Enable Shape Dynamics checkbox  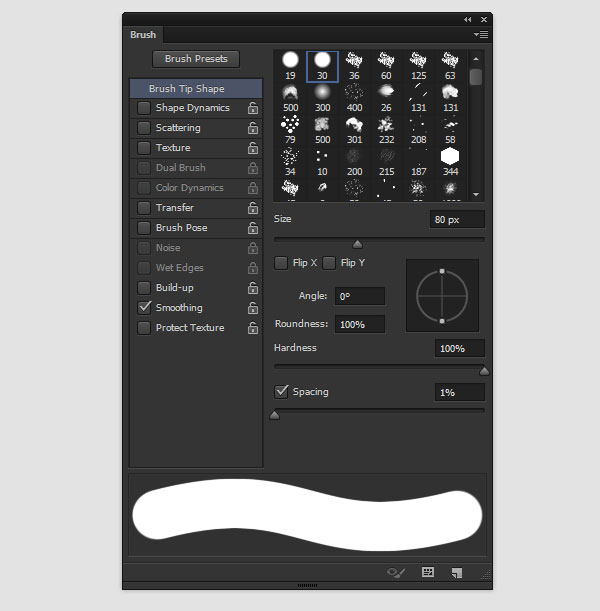click(144, 108)
